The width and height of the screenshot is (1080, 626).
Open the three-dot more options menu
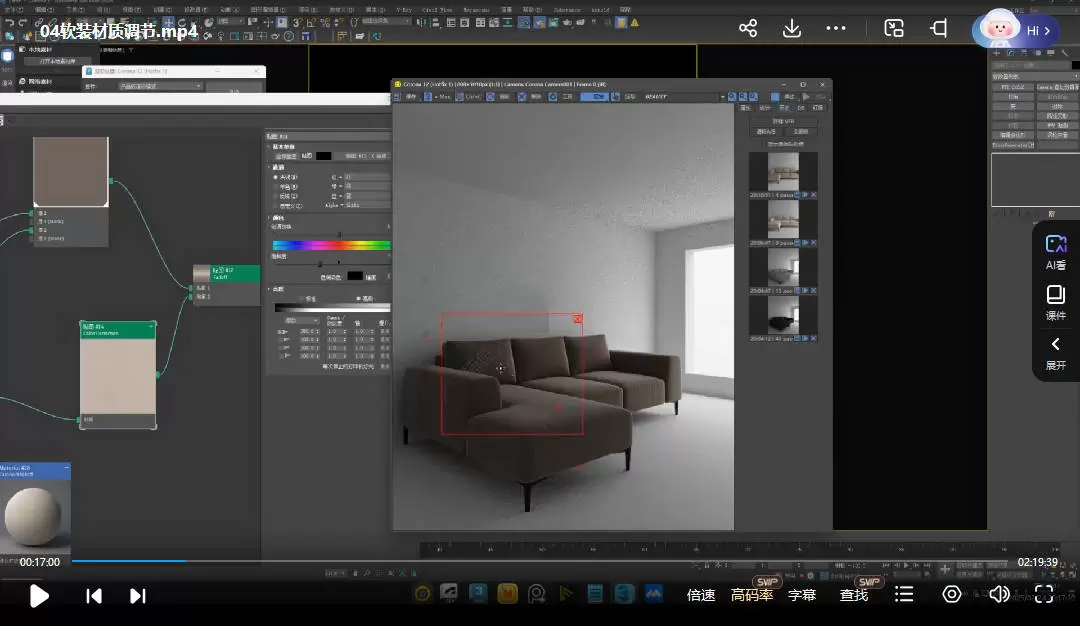[836, 29]
